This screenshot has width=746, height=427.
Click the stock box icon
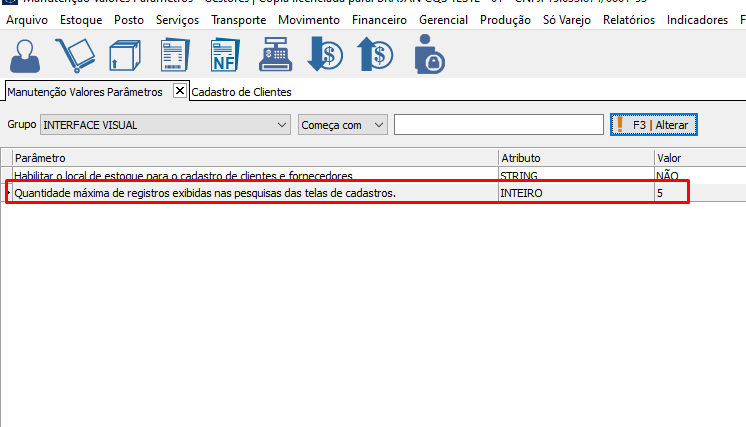(125, 54)
